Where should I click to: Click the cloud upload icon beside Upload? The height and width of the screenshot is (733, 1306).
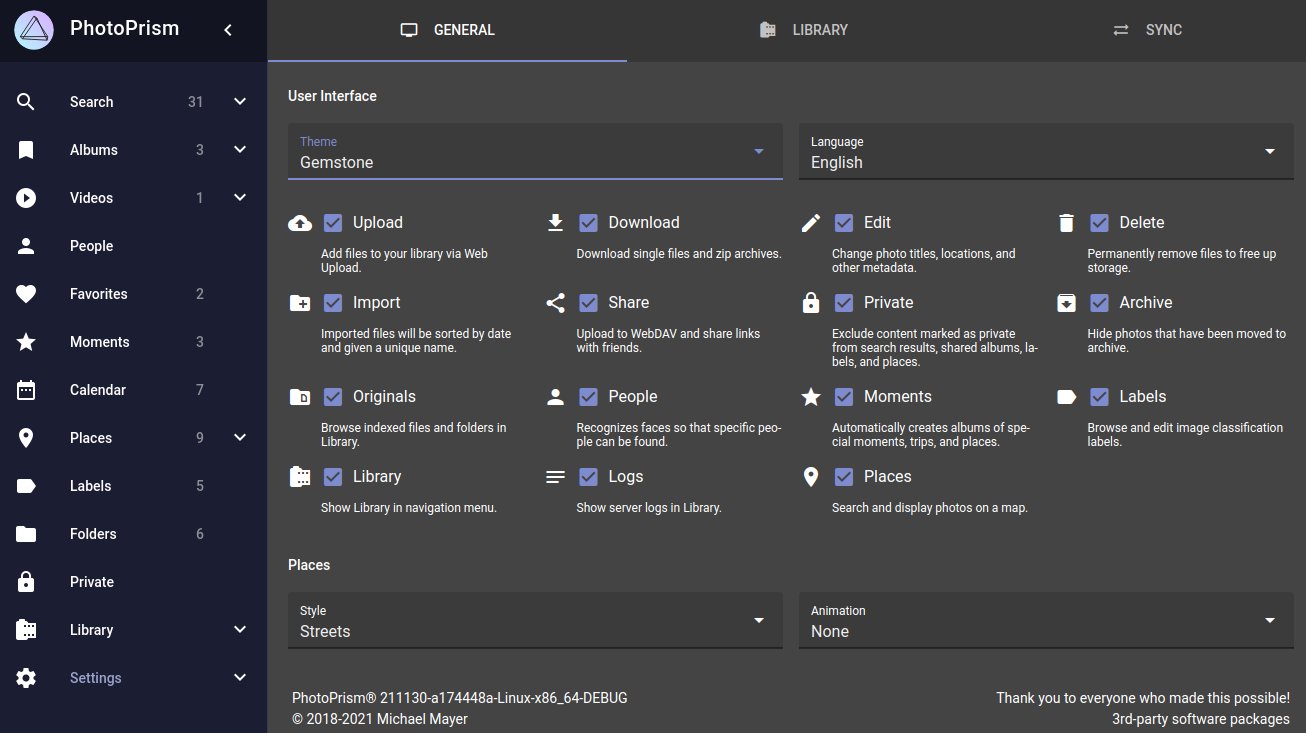tap(300, 223)
